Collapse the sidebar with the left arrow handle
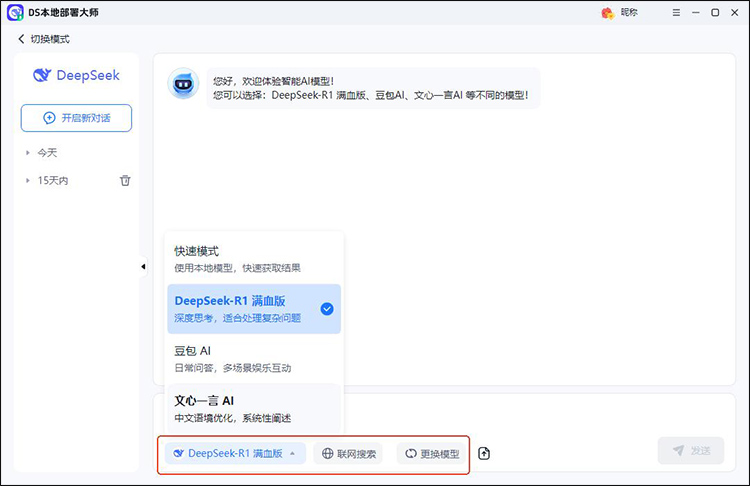 click(143, 266)
